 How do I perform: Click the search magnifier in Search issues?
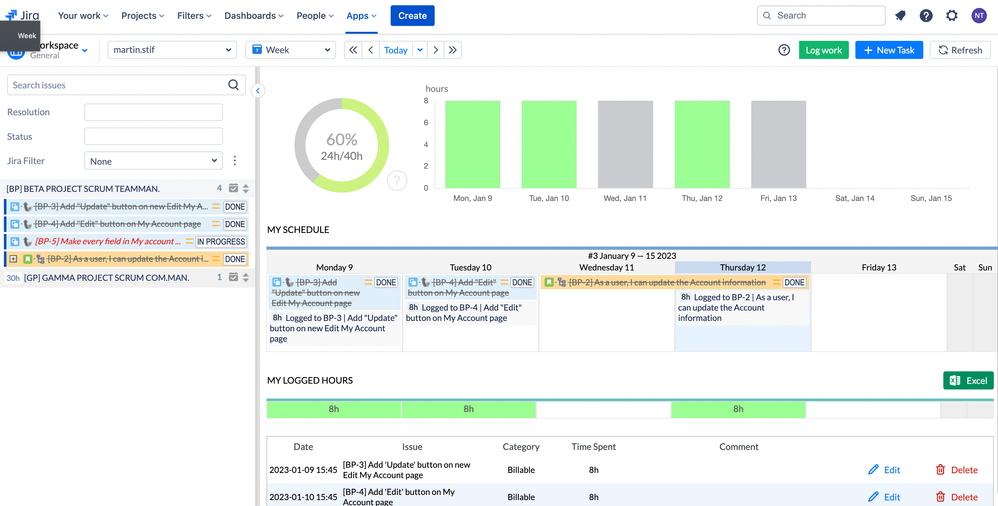tap(234, 85)
